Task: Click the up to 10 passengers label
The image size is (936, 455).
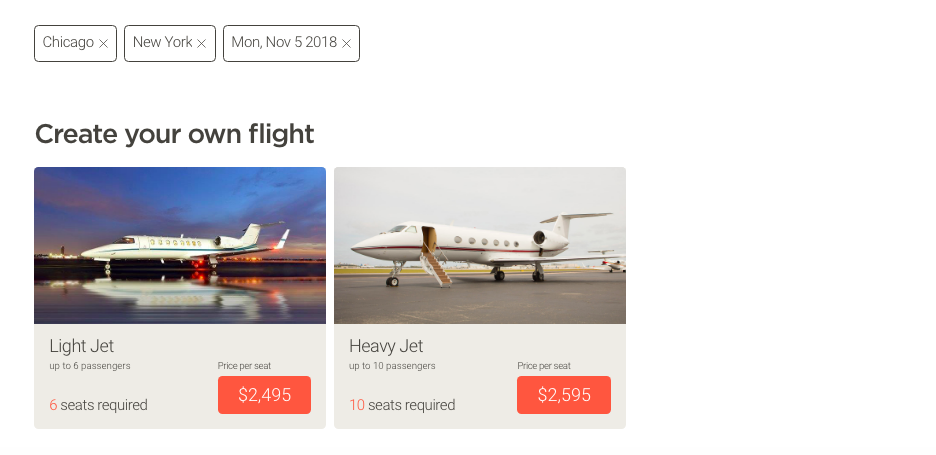Action: pyautogui.click(x=392, y=366)
